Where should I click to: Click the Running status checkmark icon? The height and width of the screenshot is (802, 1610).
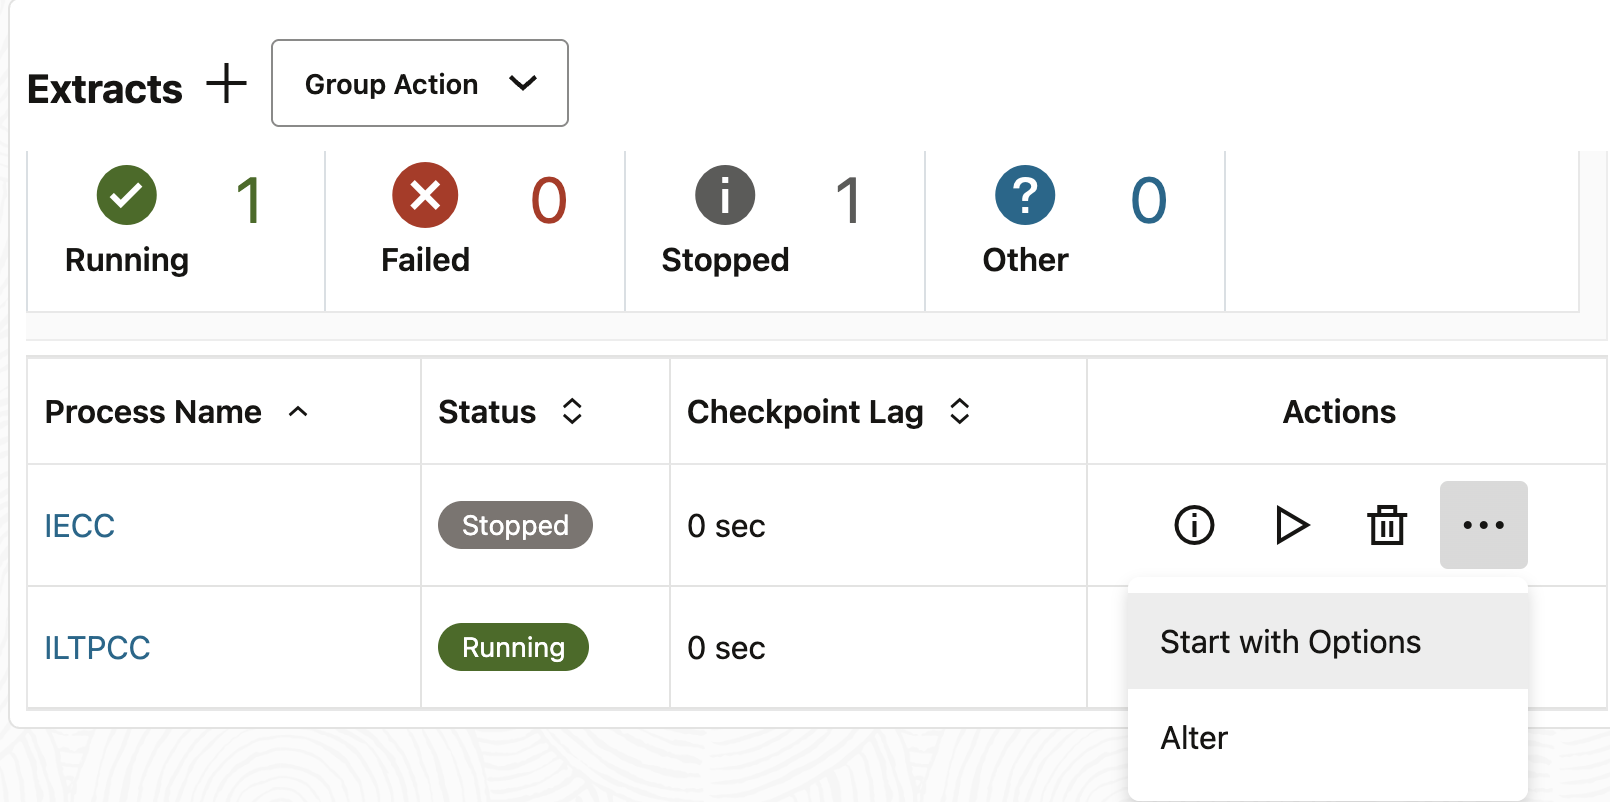point(126,195)
